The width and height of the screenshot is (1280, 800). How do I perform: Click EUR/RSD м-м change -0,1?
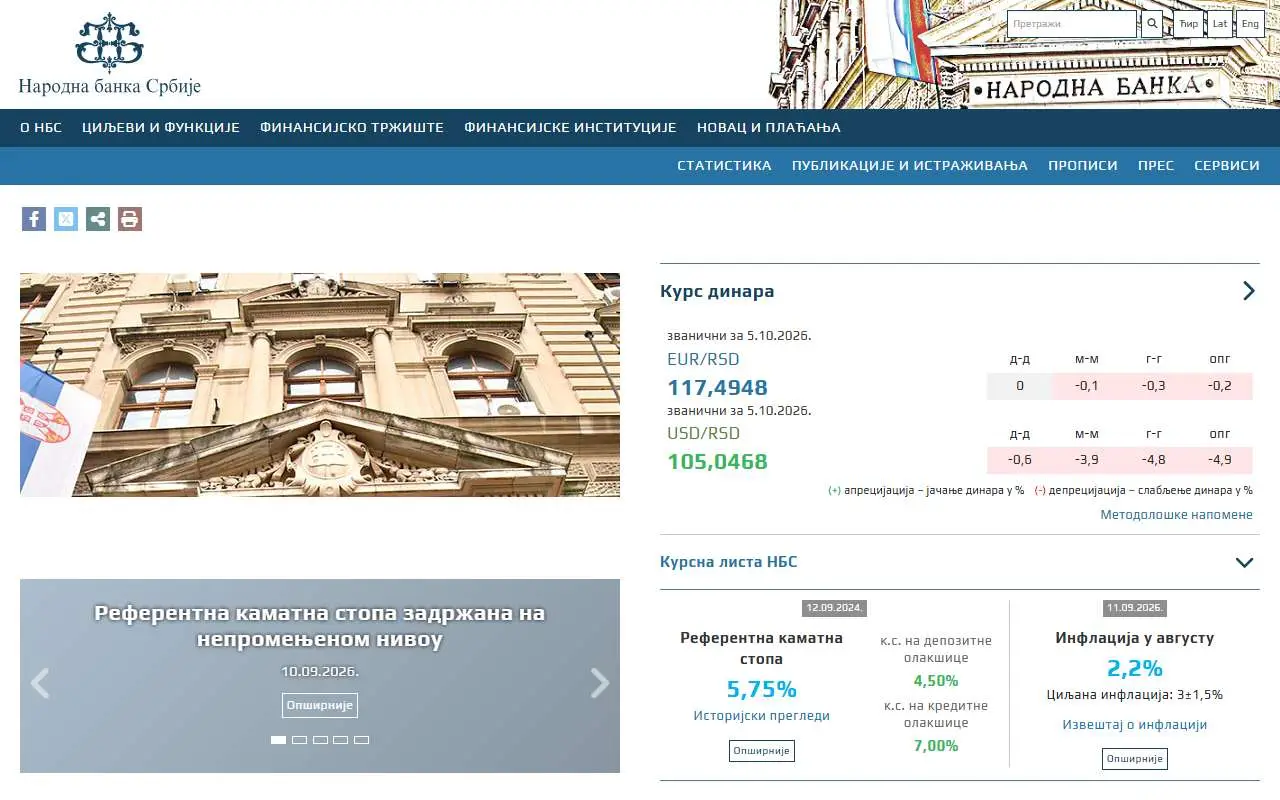pos(1087,386)
